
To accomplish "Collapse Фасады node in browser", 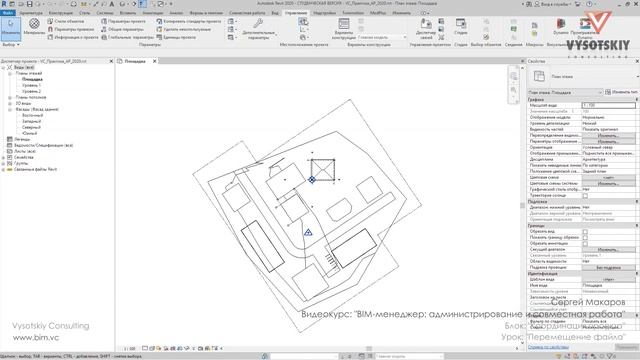I will point(10,110).
